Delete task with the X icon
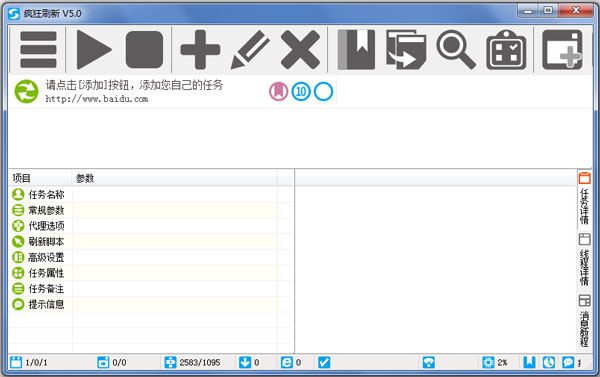The width and height of the screenshot is (600, 377). [x=300, y=50]
